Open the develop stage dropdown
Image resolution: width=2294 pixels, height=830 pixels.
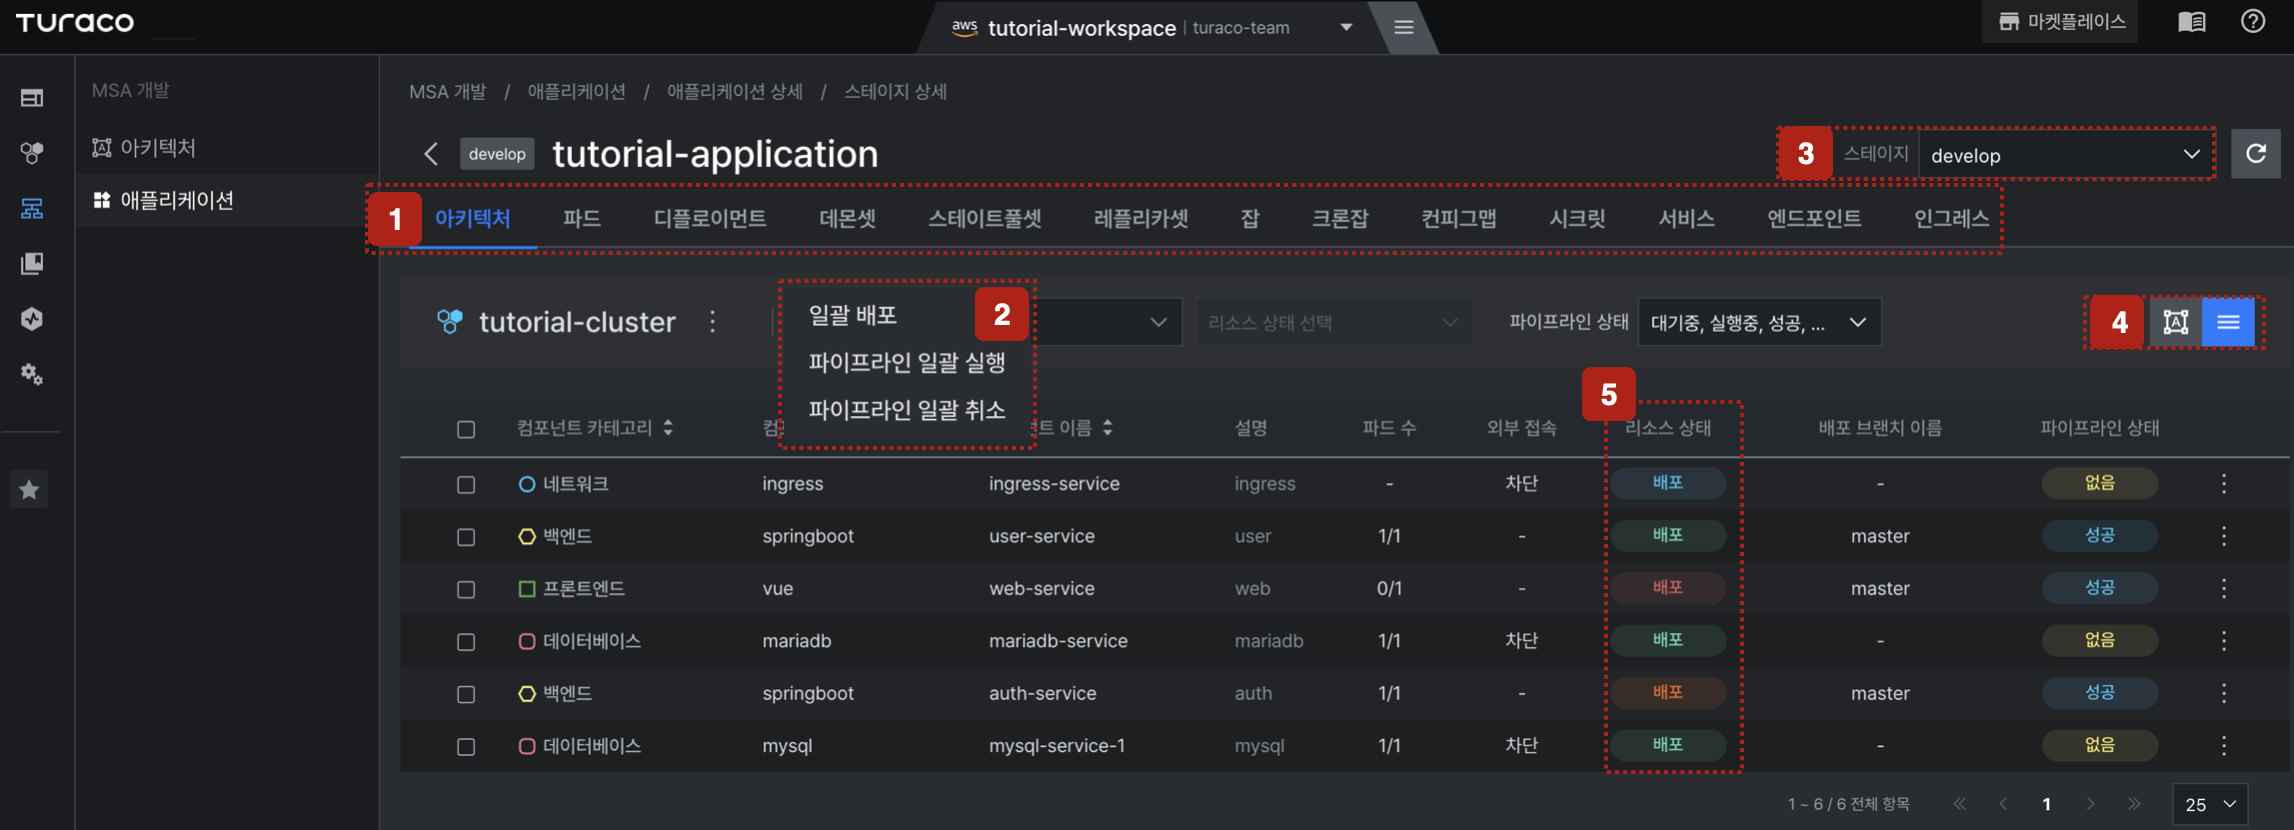[x=2065, y=155]
